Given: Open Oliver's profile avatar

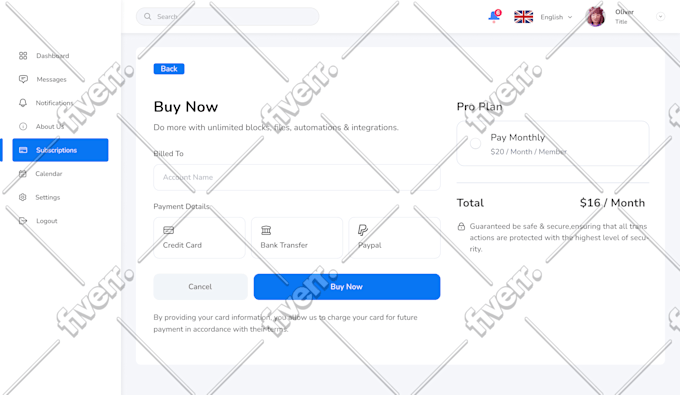Looking at the screenshot, I should [595, 17].
